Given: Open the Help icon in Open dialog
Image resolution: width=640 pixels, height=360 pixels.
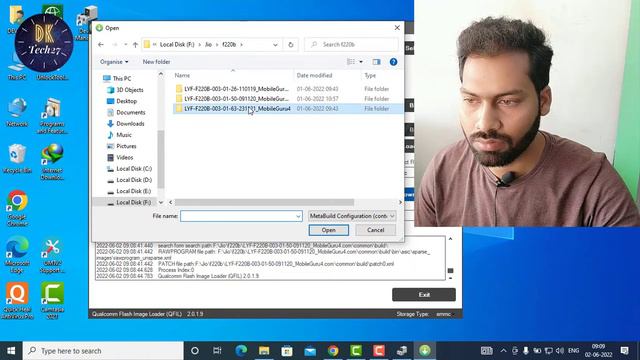Looking at the screenshot, I should (393, 62).
